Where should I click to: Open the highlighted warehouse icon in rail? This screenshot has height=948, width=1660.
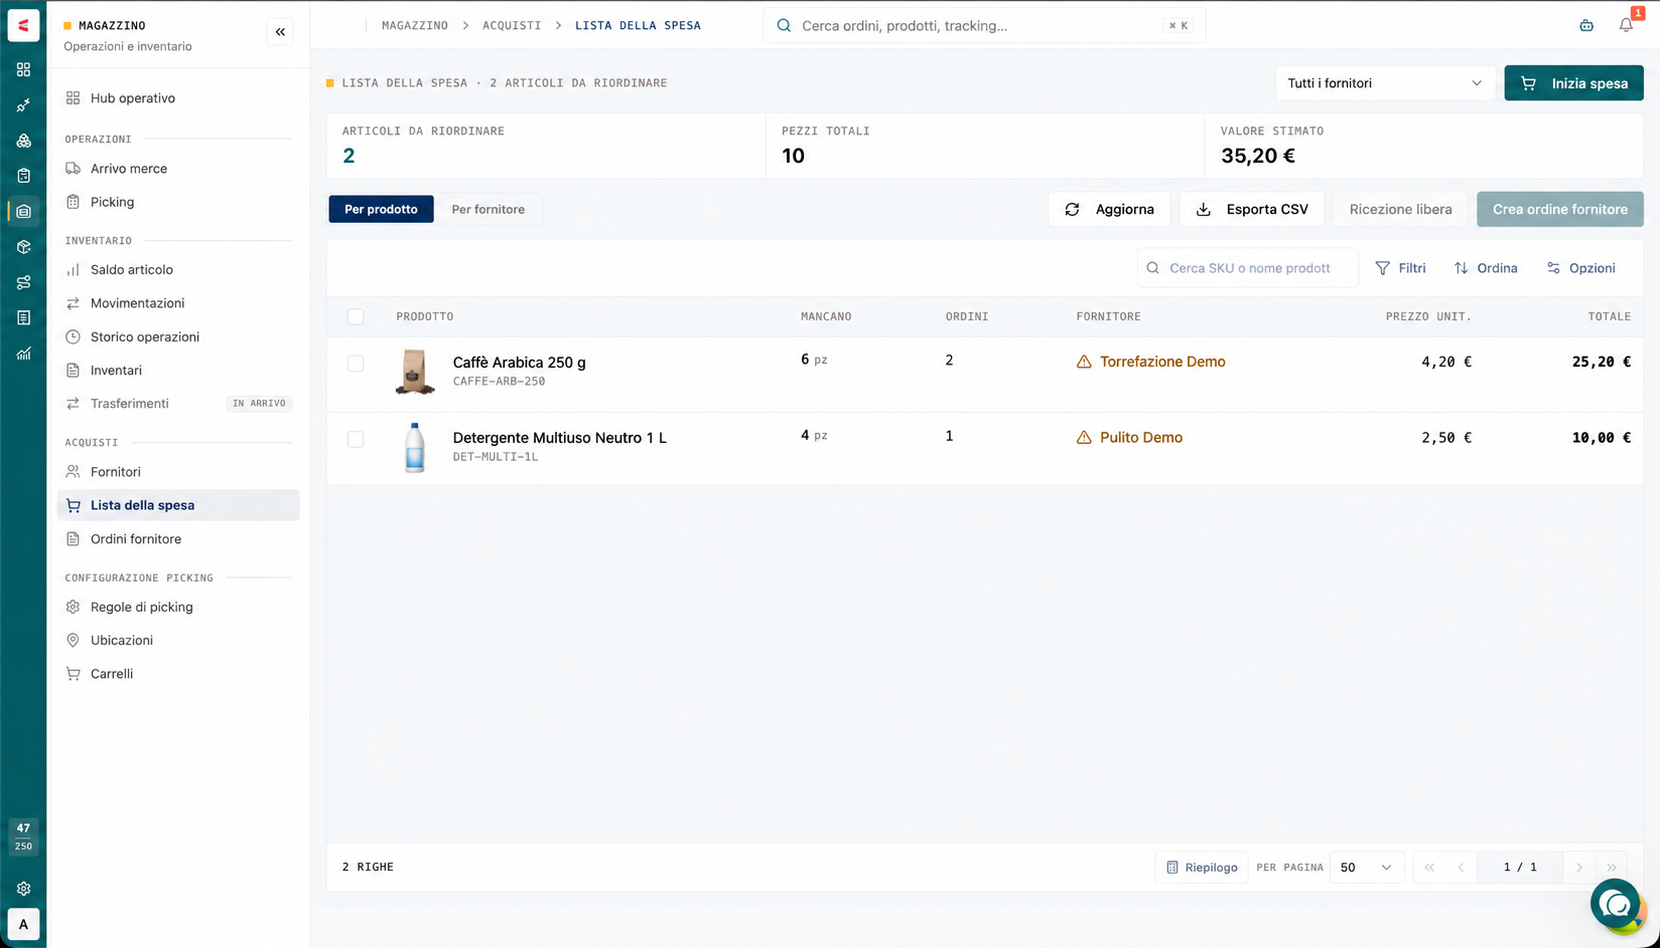[x=23, y=211]
